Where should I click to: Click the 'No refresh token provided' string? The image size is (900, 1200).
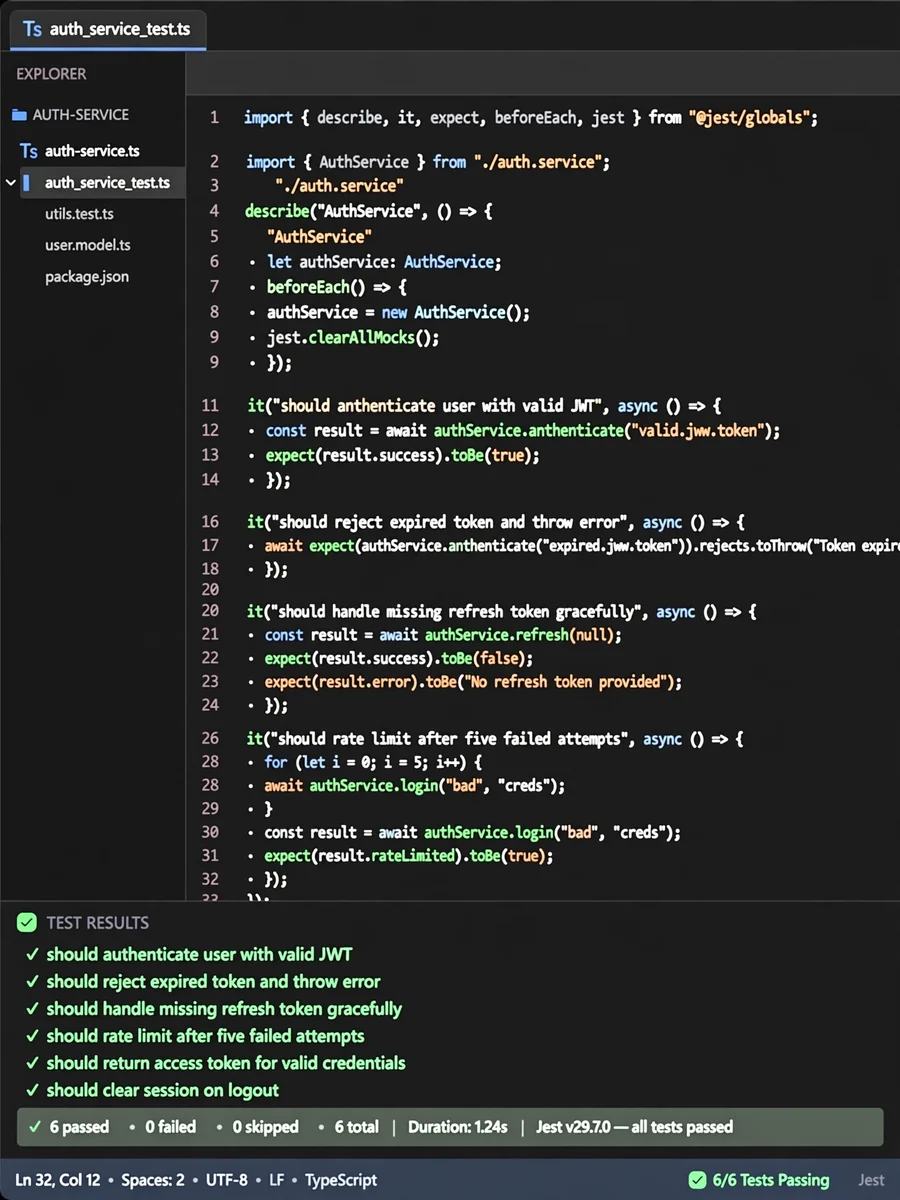point(567,682)
